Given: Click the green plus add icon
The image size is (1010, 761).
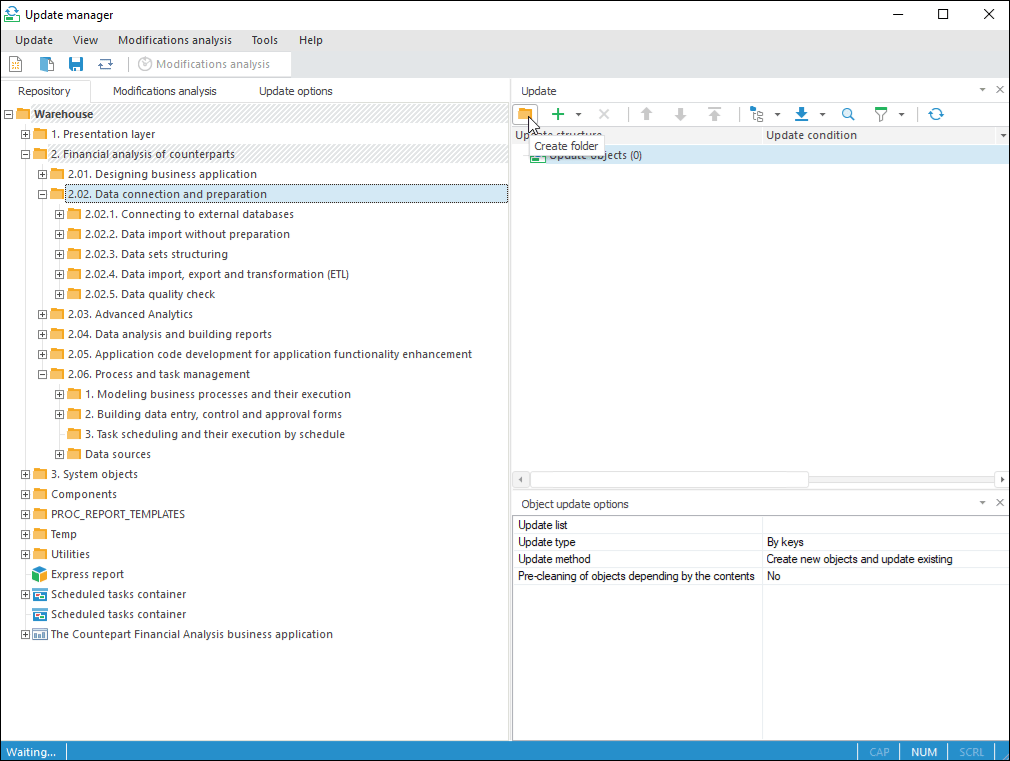Looking at the screenshot, I should [x=558, y=114].
